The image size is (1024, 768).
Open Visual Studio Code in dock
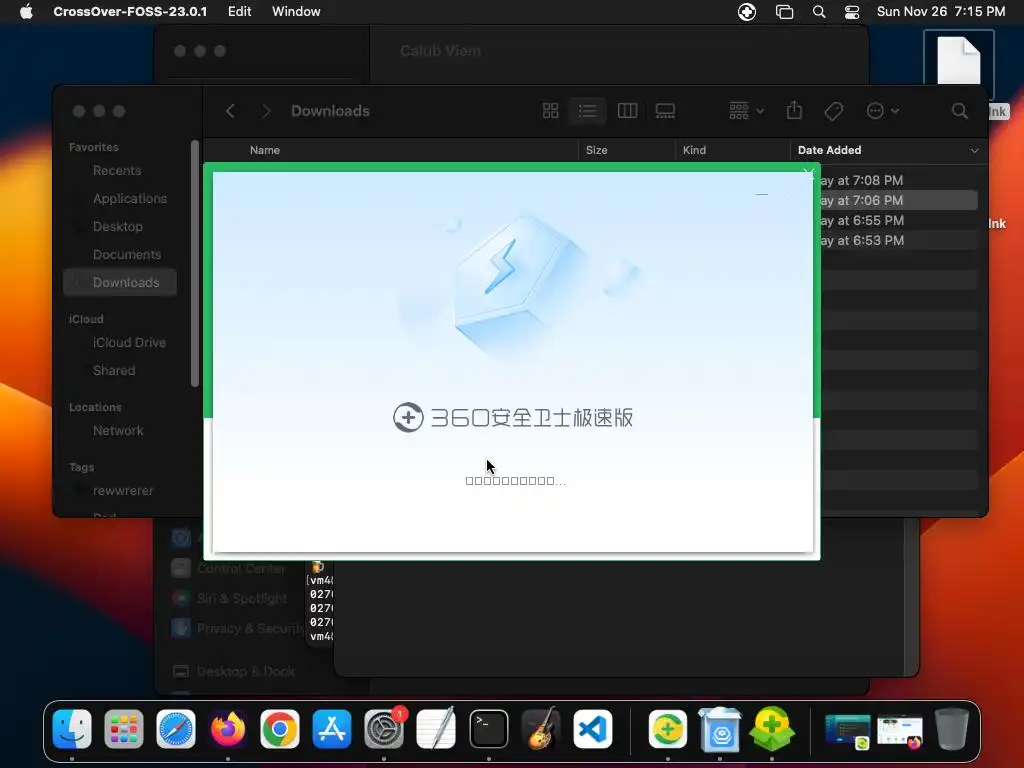click(593, 729)
